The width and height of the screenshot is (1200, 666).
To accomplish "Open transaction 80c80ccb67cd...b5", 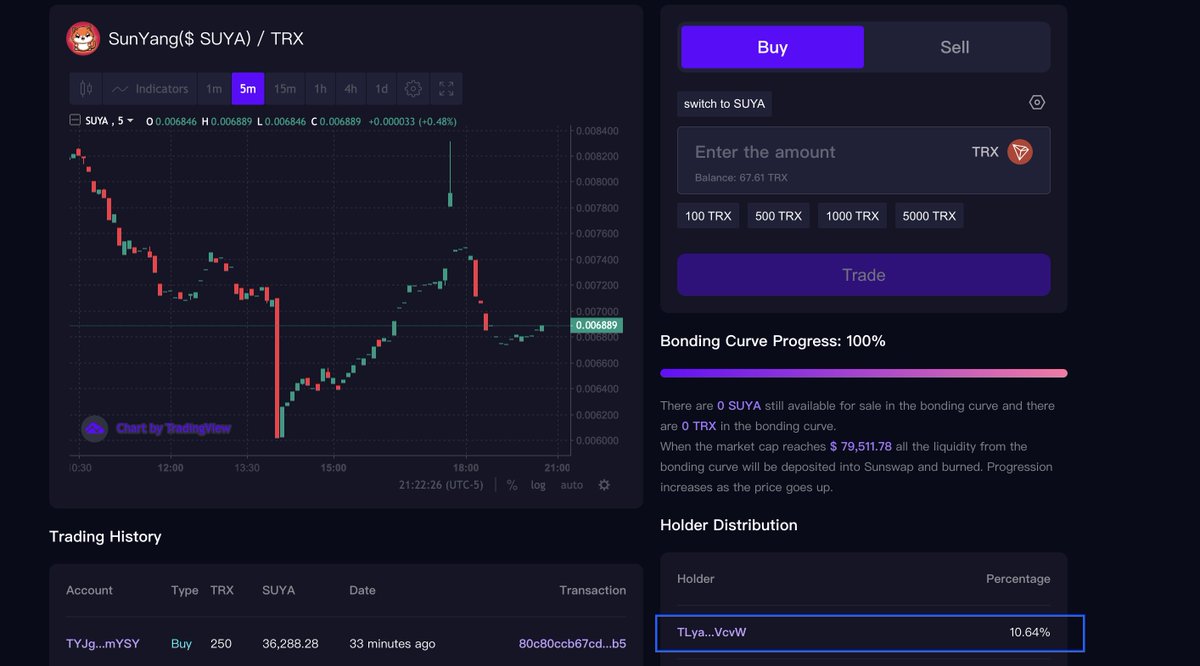I will click(x=572, y=644).
